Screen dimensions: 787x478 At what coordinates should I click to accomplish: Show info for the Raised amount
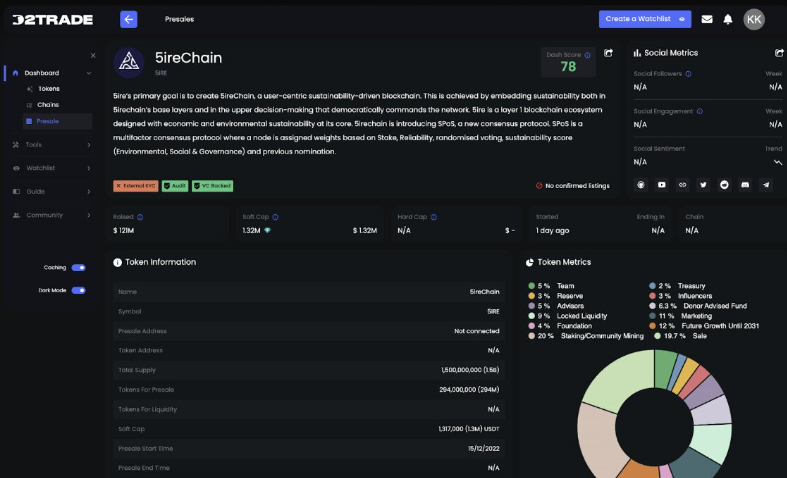tap(140, 217)
